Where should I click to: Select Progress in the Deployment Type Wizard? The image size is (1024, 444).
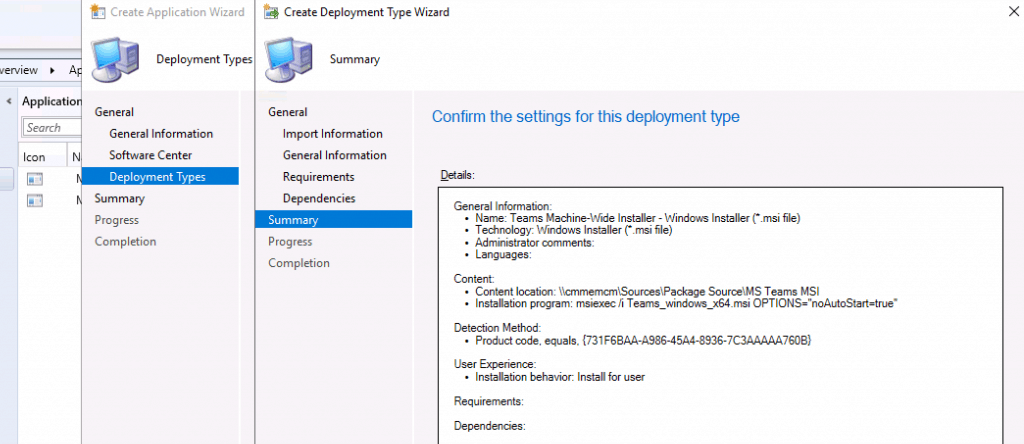click(290, 241)
